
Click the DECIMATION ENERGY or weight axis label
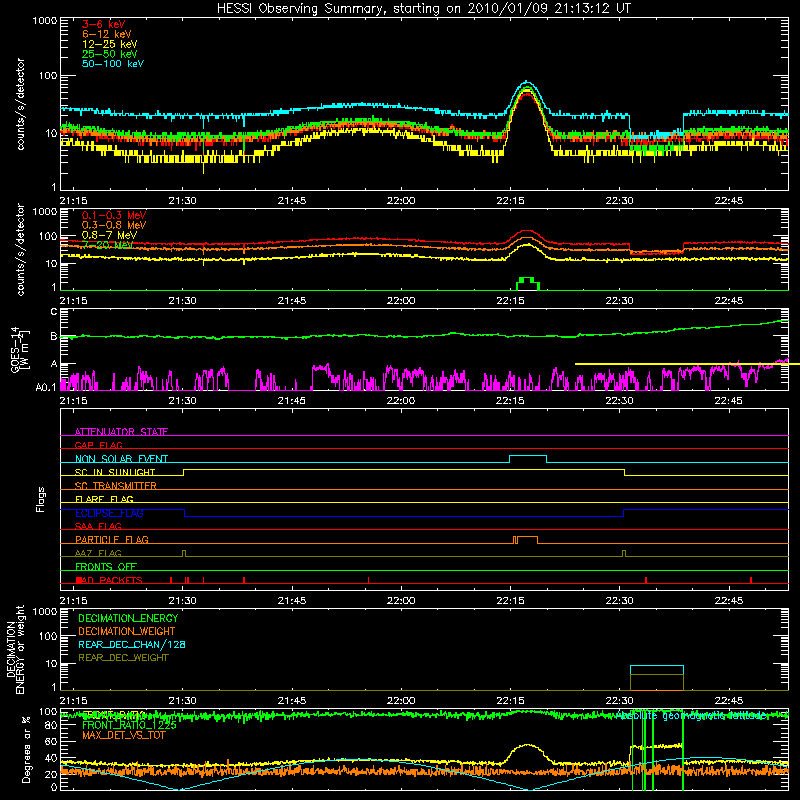(15, 649)
